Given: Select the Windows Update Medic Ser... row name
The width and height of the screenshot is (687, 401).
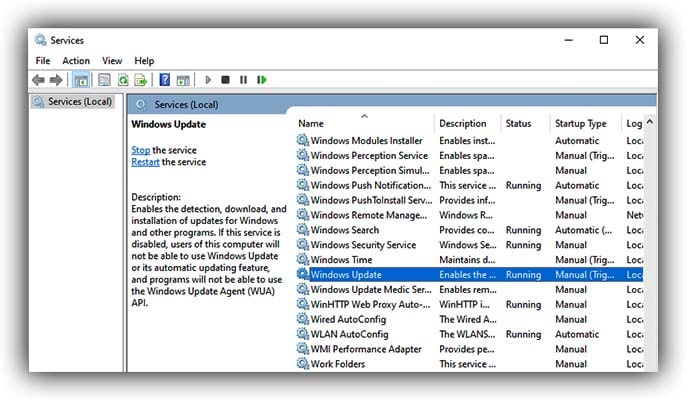Looking at the screenshot, I should [x=371, y=290].
